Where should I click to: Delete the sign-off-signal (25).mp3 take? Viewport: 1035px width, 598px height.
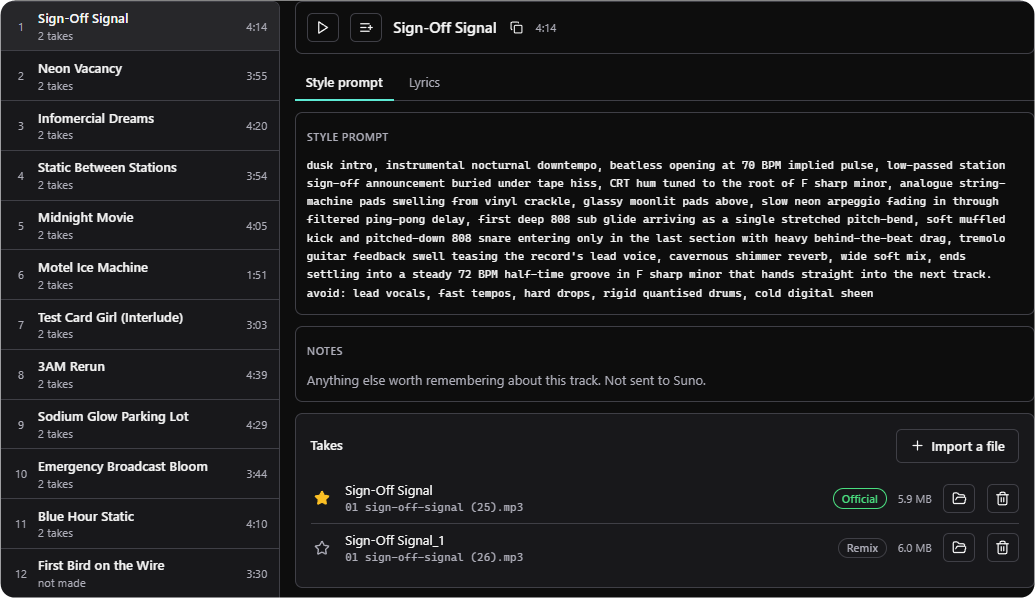[1002, 498]
